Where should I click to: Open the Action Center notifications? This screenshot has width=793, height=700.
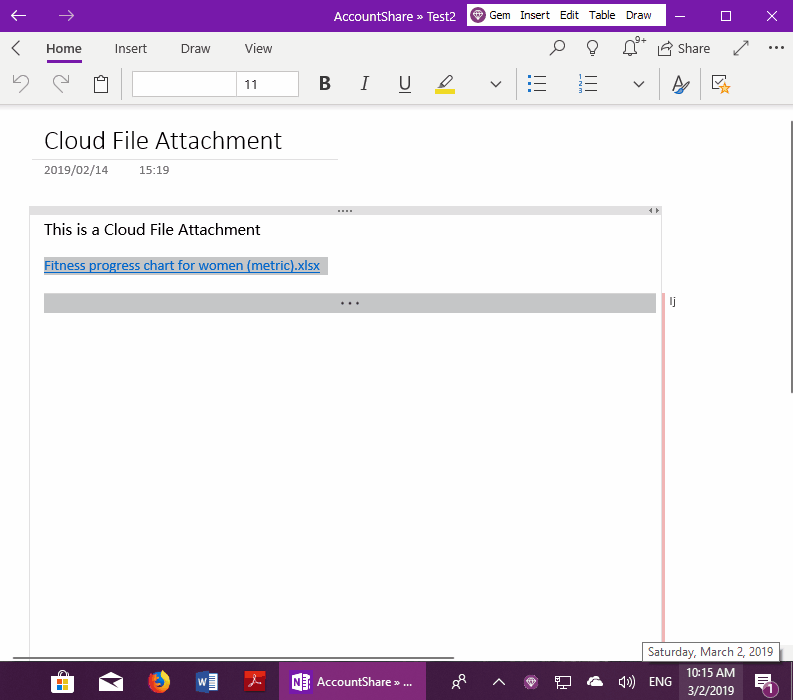[x=766, y=683]
